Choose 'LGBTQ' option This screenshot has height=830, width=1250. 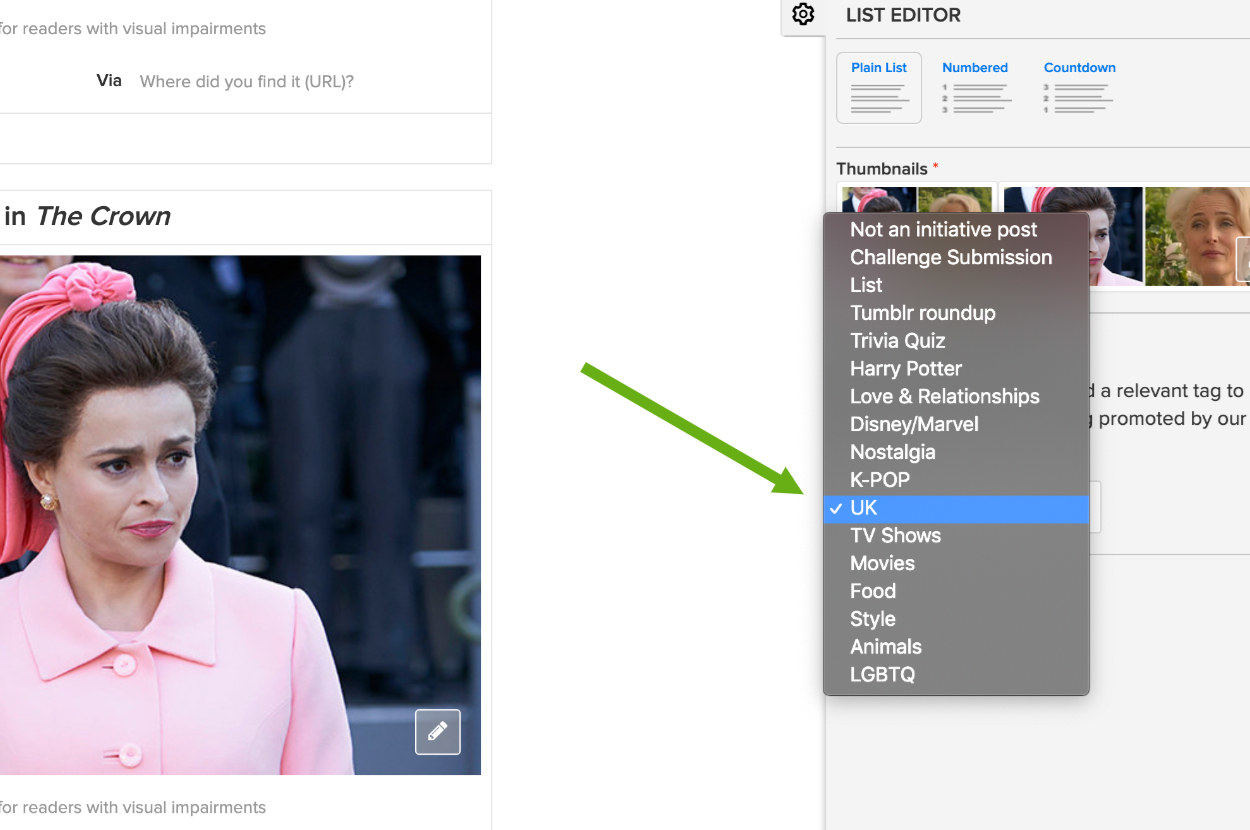point(956,675)
